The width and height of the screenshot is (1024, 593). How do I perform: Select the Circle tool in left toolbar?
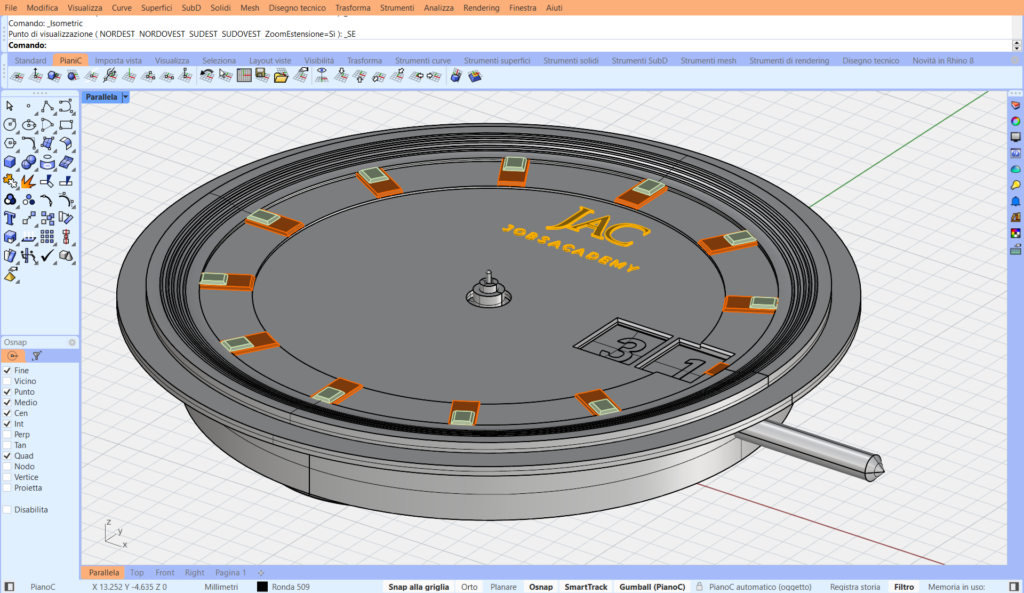click(x=10, y=125)
